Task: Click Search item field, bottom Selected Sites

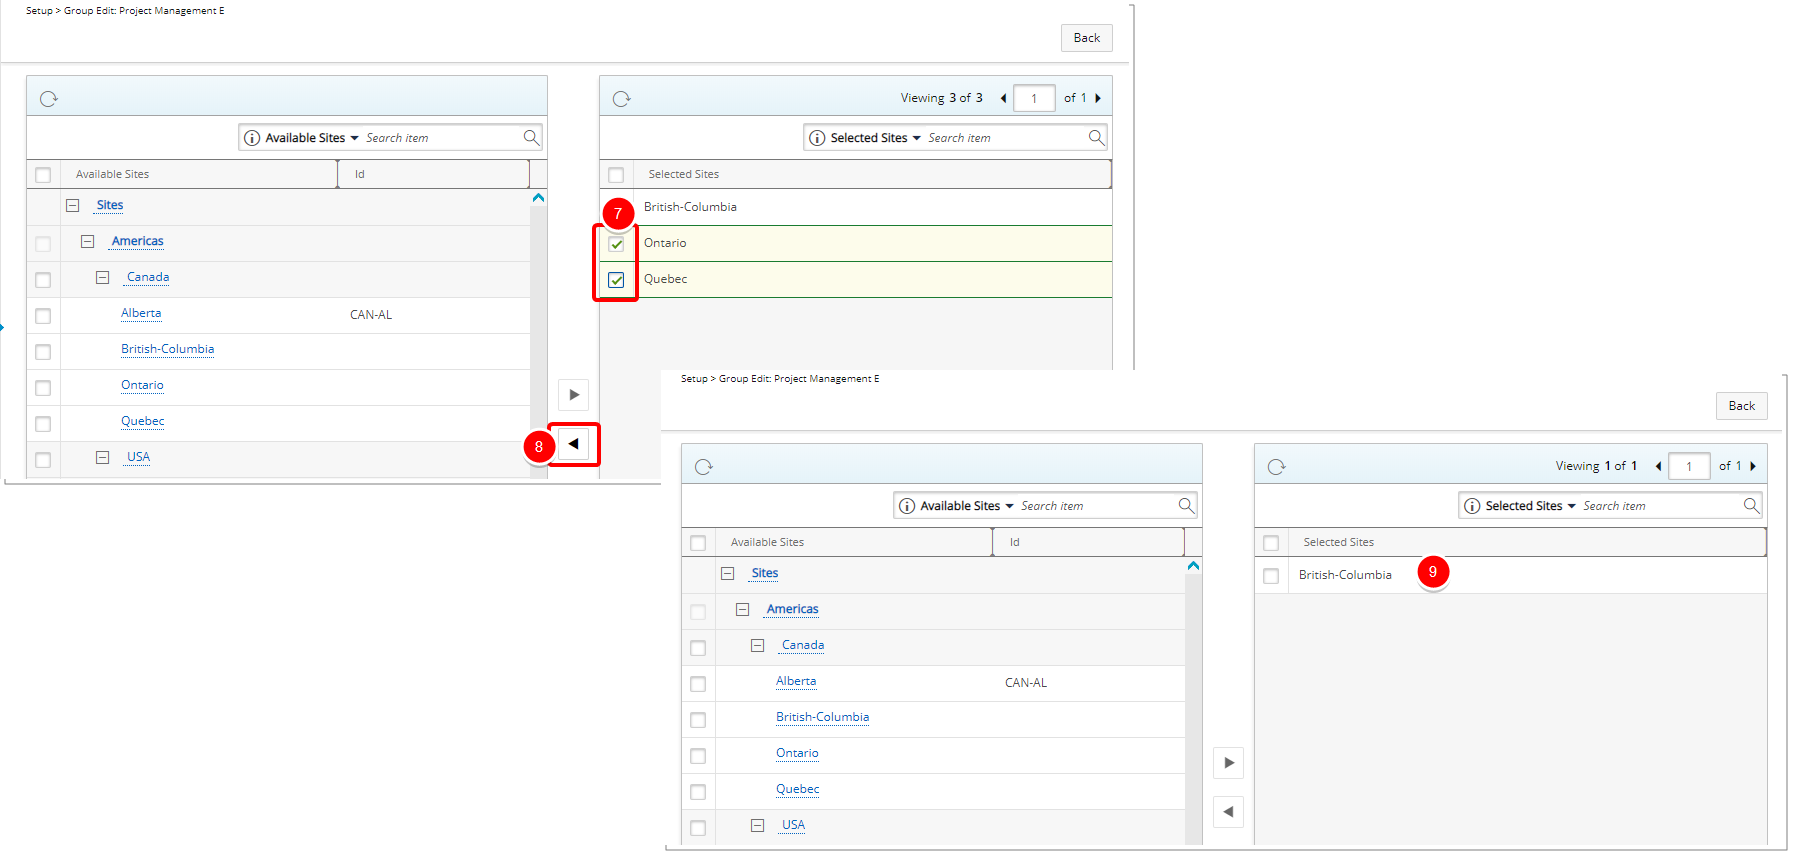Action: coord(1660,506)
